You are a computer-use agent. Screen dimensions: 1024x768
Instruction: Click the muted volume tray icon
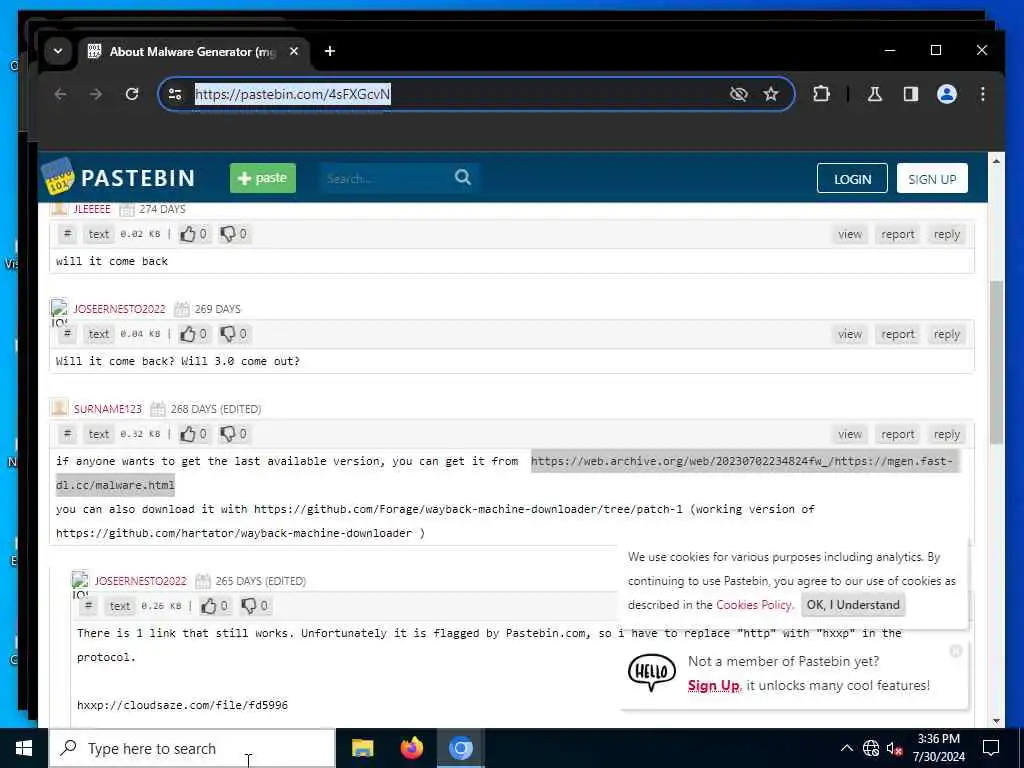[893, 748]
